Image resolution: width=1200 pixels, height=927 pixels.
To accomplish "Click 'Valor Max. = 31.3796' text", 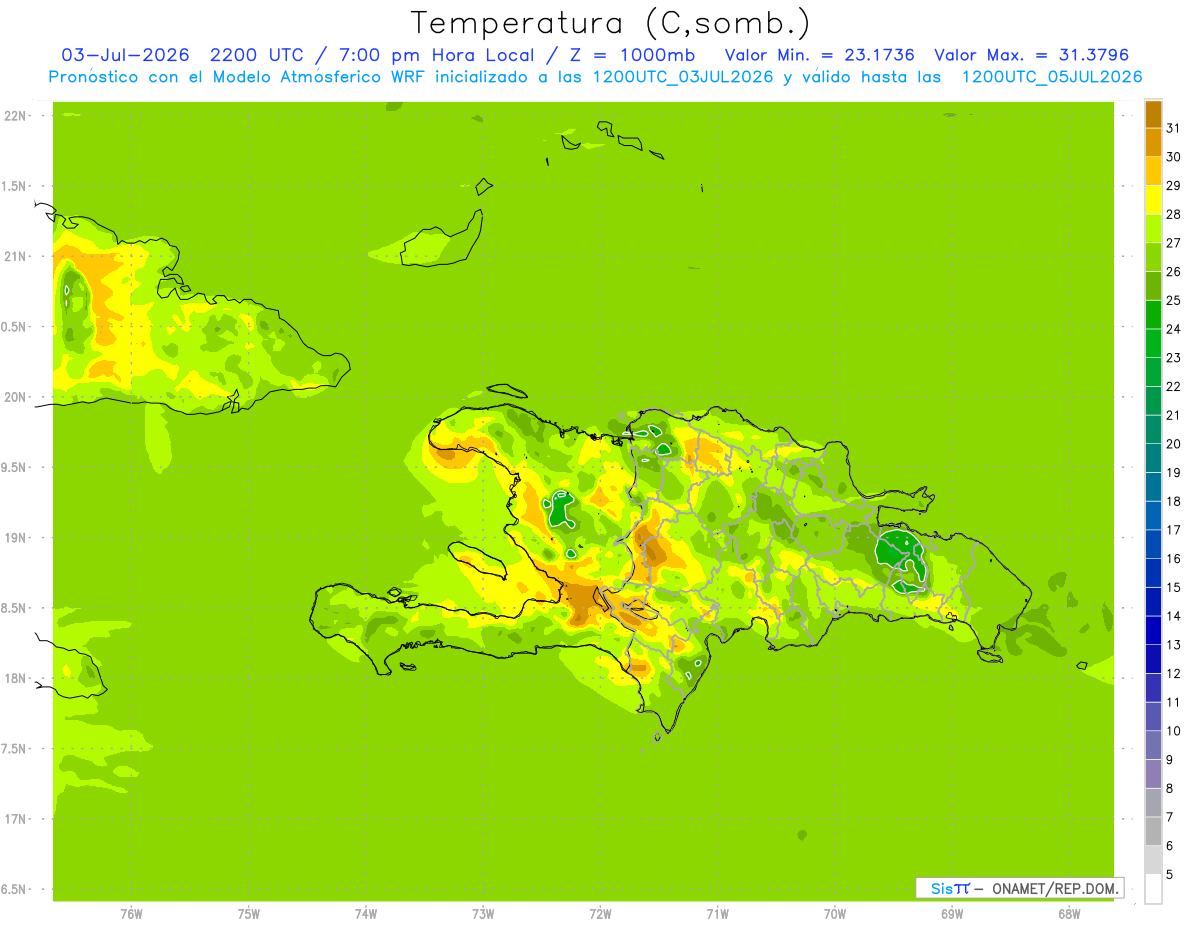I will point(1031,55).
